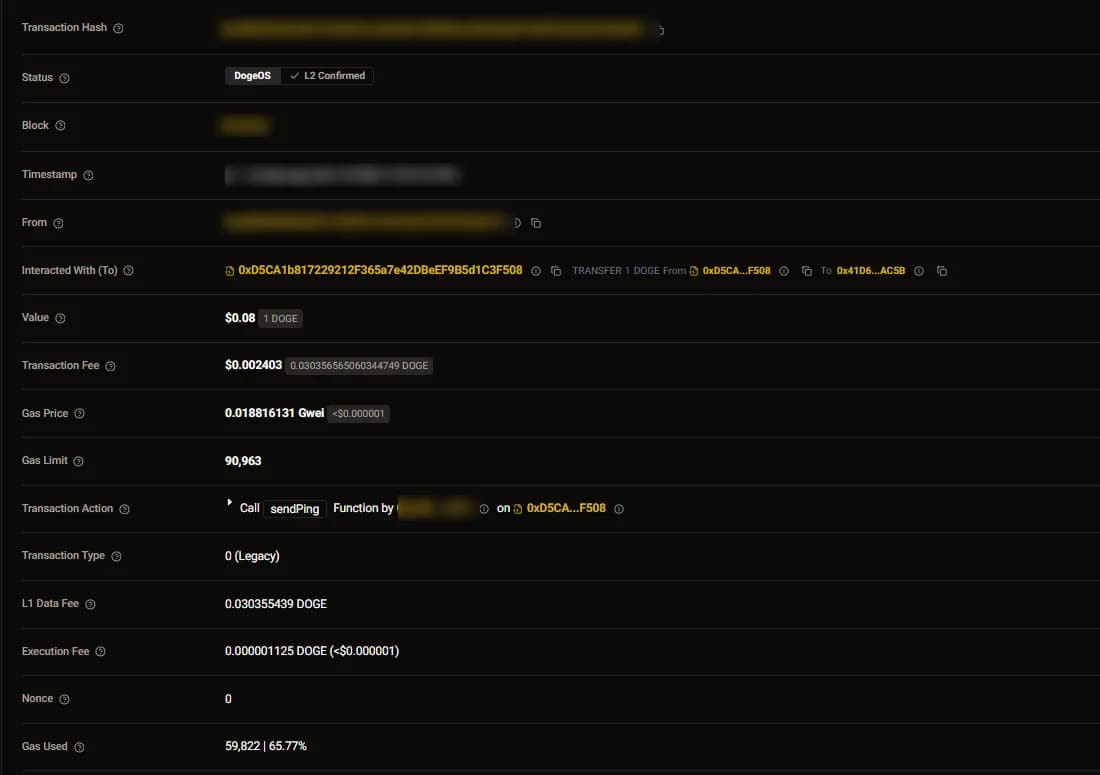Click help icon beside L1 Data Fee

(90, 604)
